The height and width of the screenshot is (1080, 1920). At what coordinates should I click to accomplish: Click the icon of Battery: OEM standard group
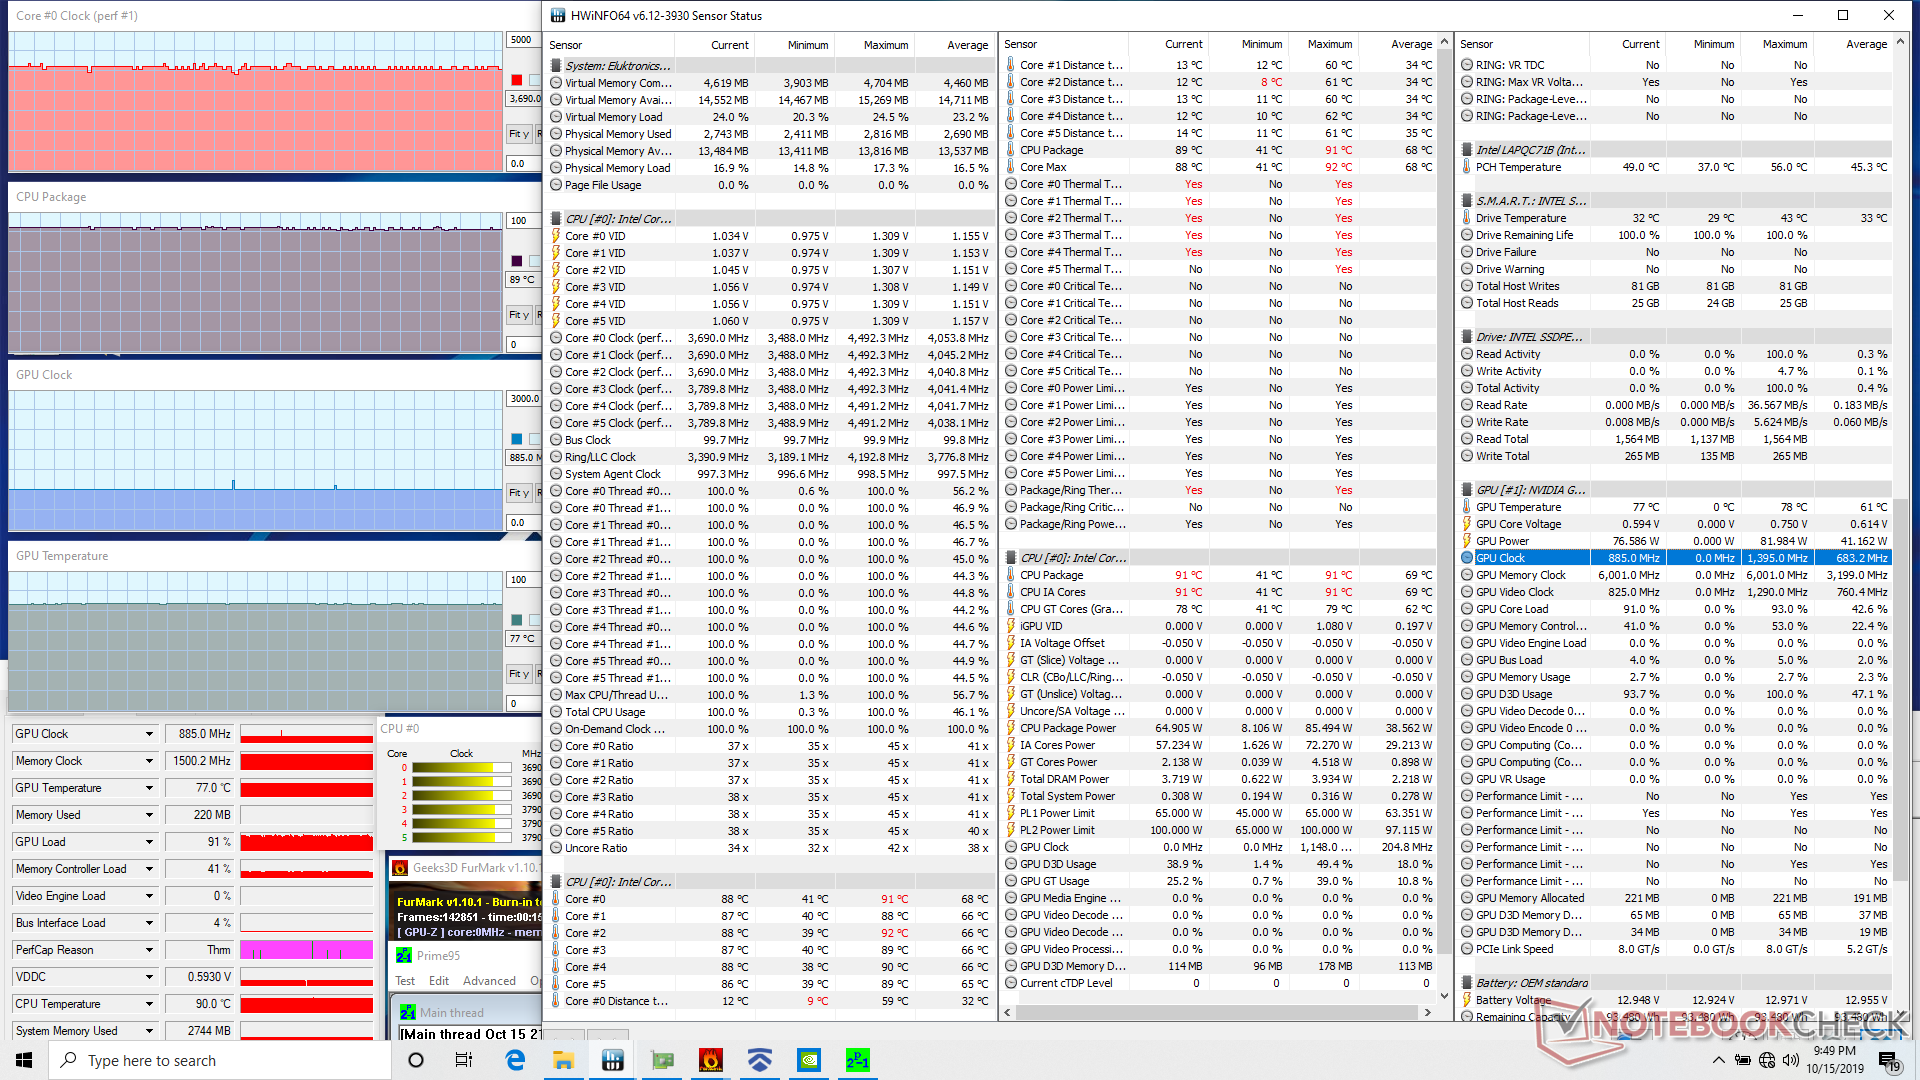coord(1467,983)
